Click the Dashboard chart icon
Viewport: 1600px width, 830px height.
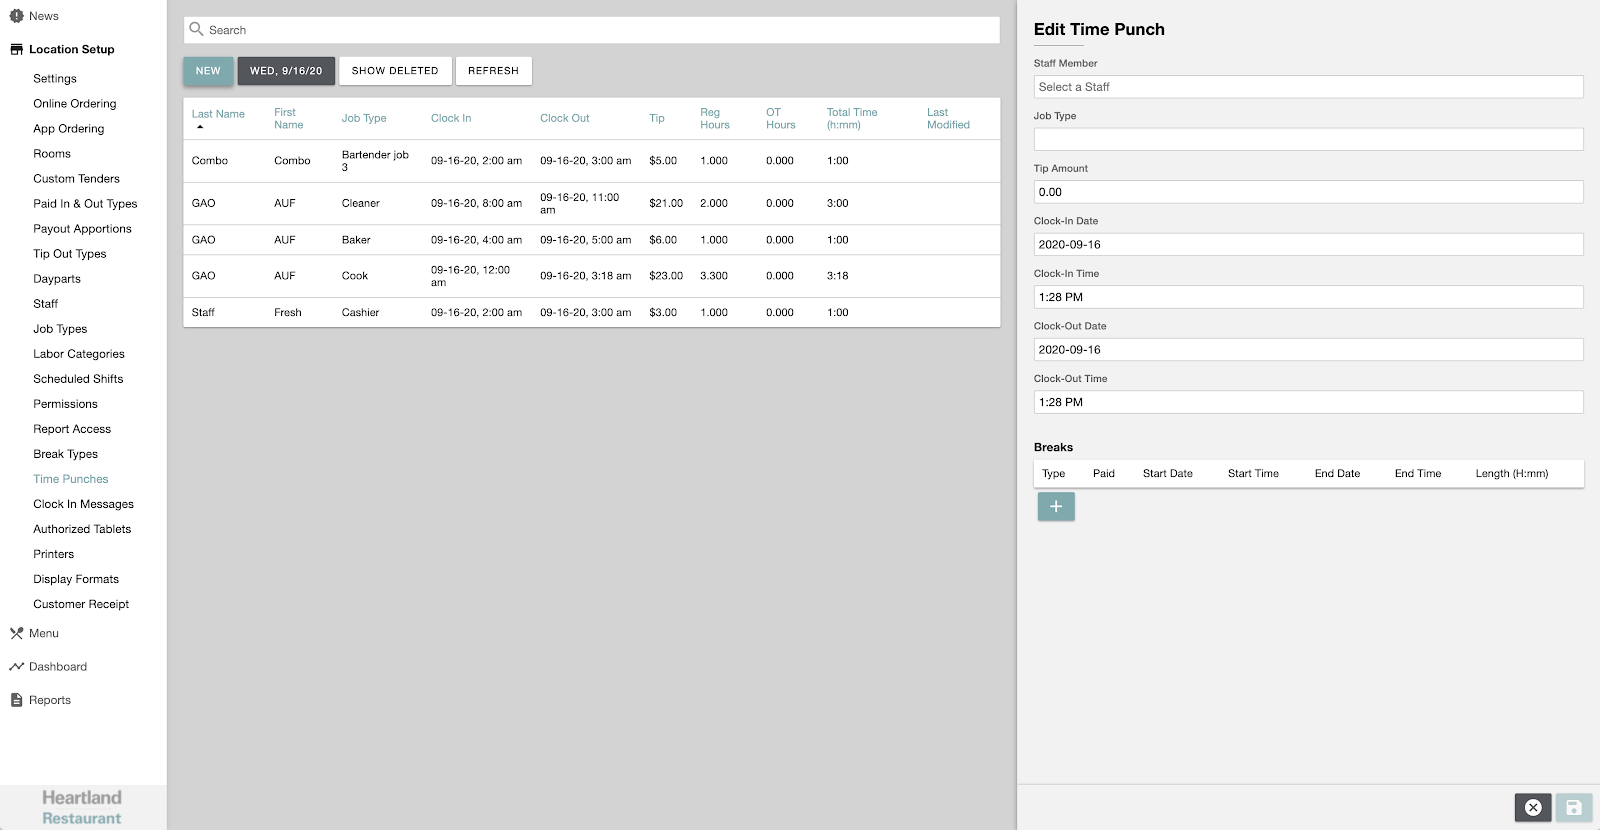[x=16, y=667]
